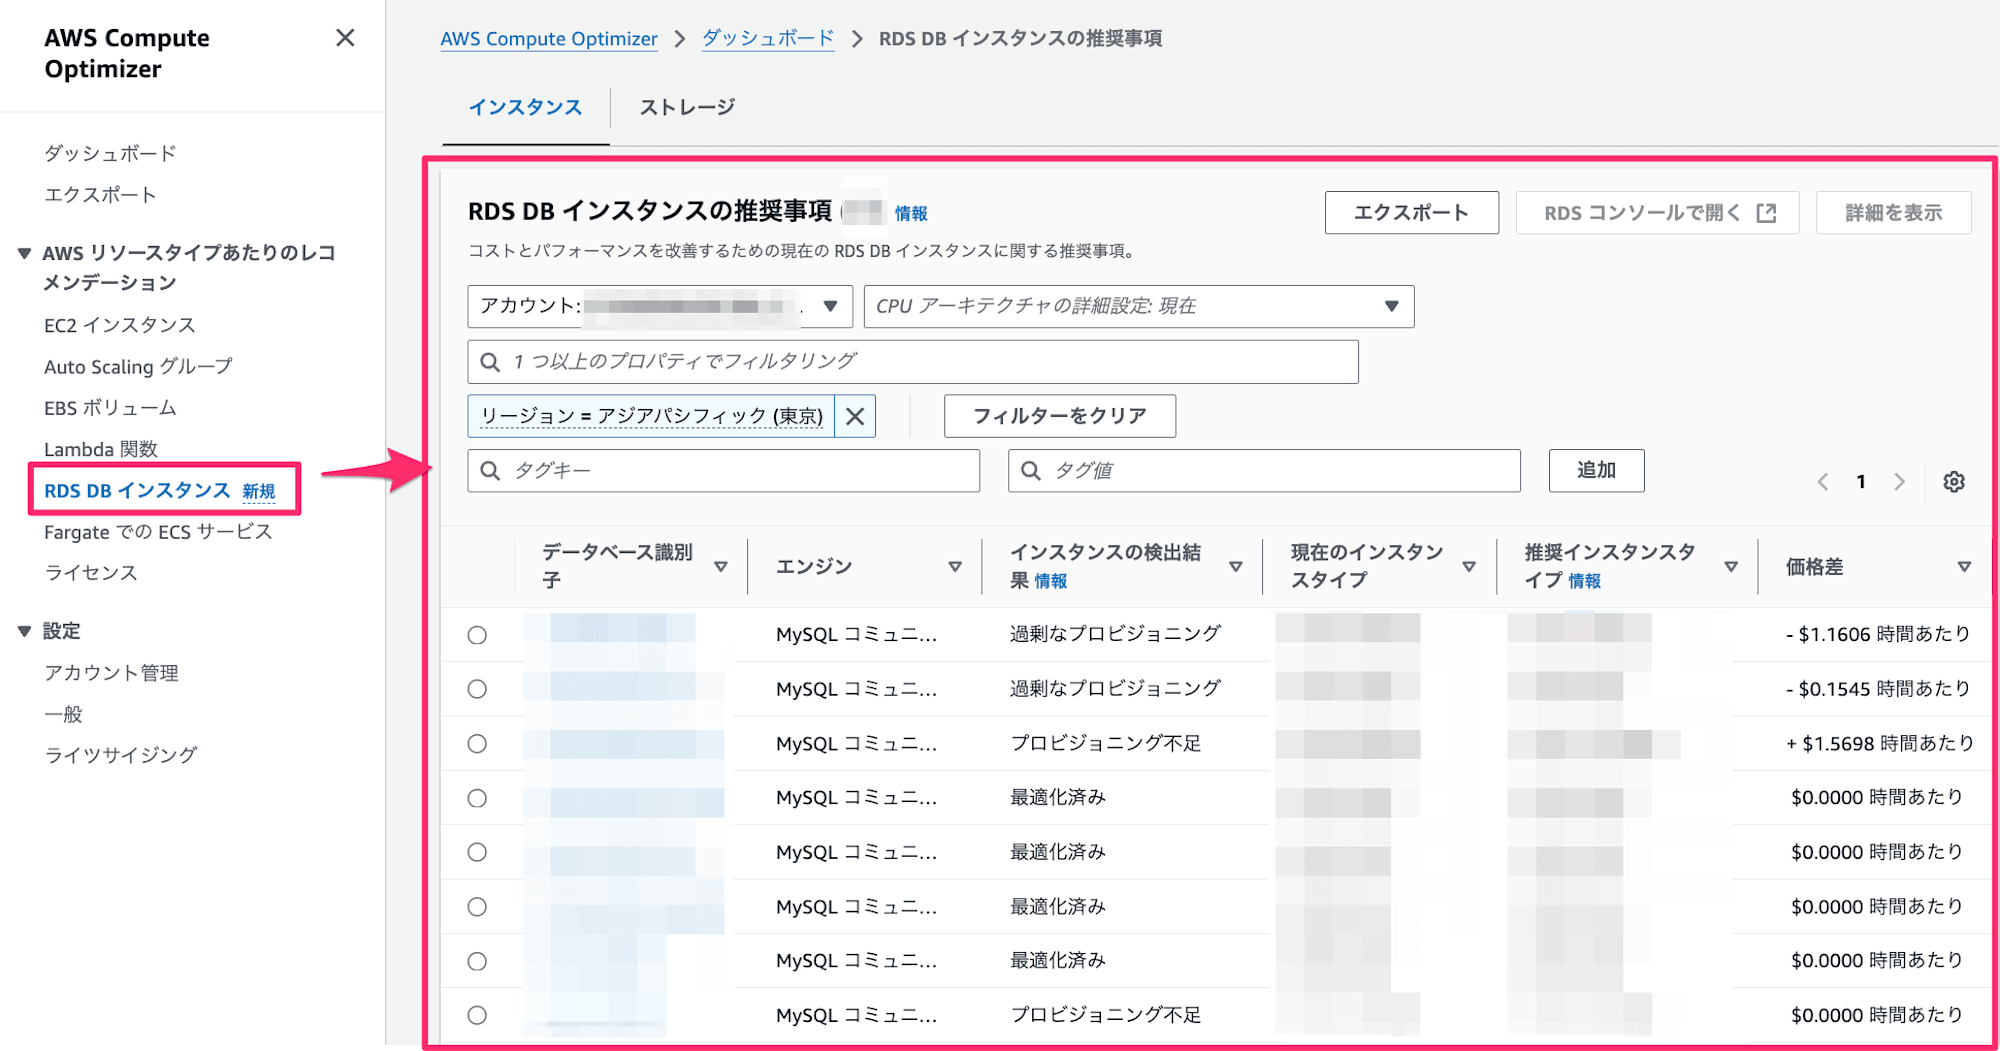
Task: Select row with price difference - $1.1606
Action: click(x=477, y=635)
